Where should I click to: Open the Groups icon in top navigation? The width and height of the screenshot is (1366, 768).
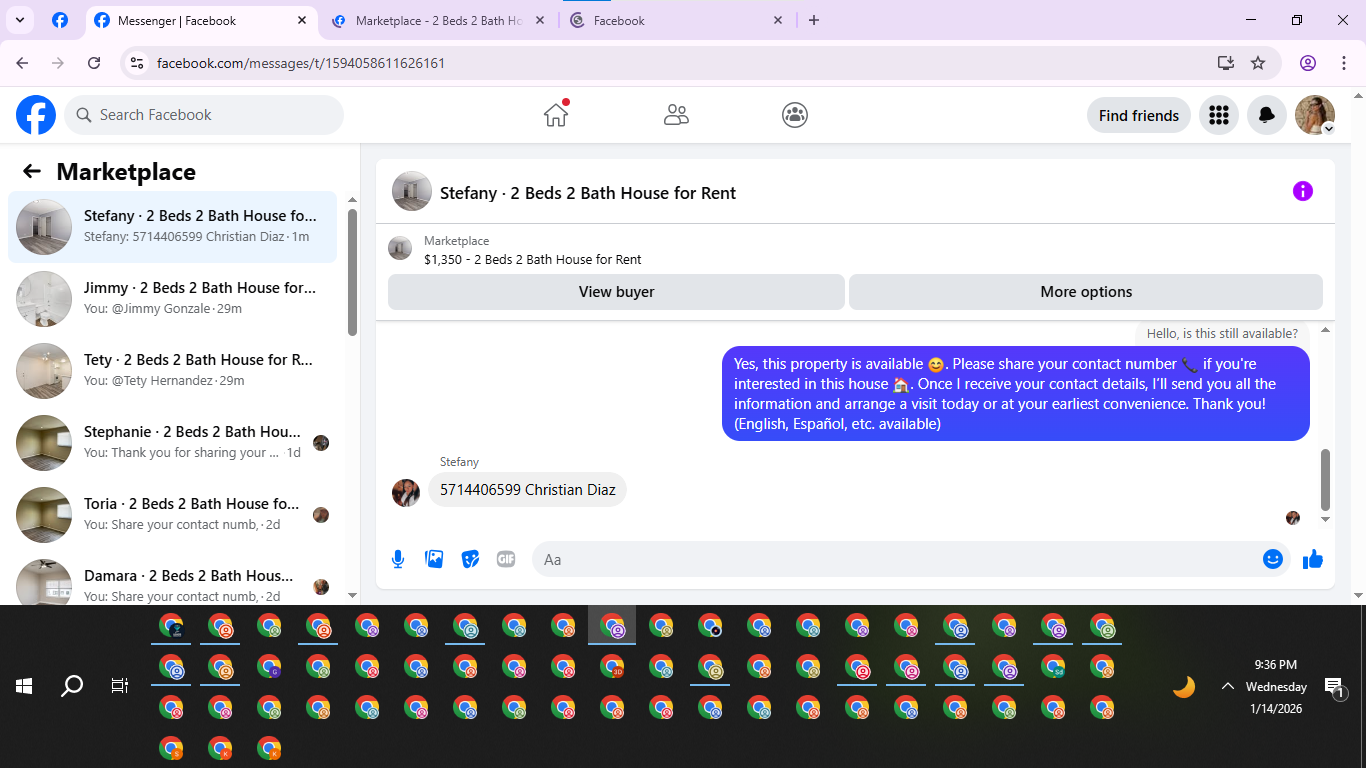795,115
